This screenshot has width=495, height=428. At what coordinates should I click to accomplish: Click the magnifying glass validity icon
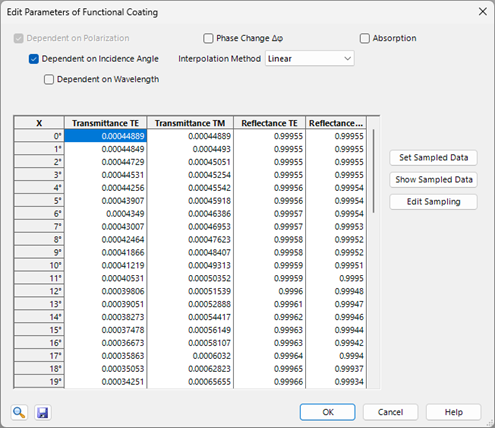(x=19, y=412)
